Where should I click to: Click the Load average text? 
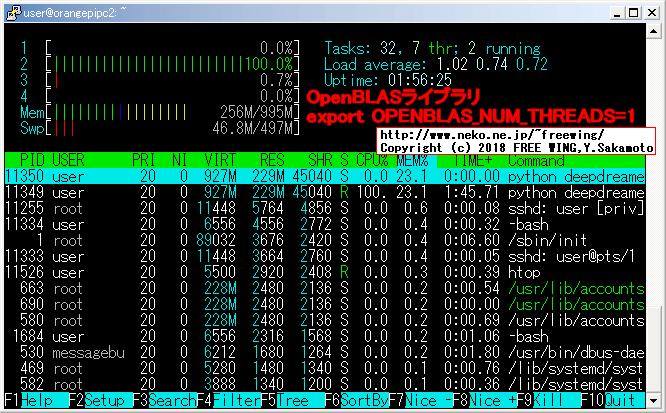pos(436,64)
